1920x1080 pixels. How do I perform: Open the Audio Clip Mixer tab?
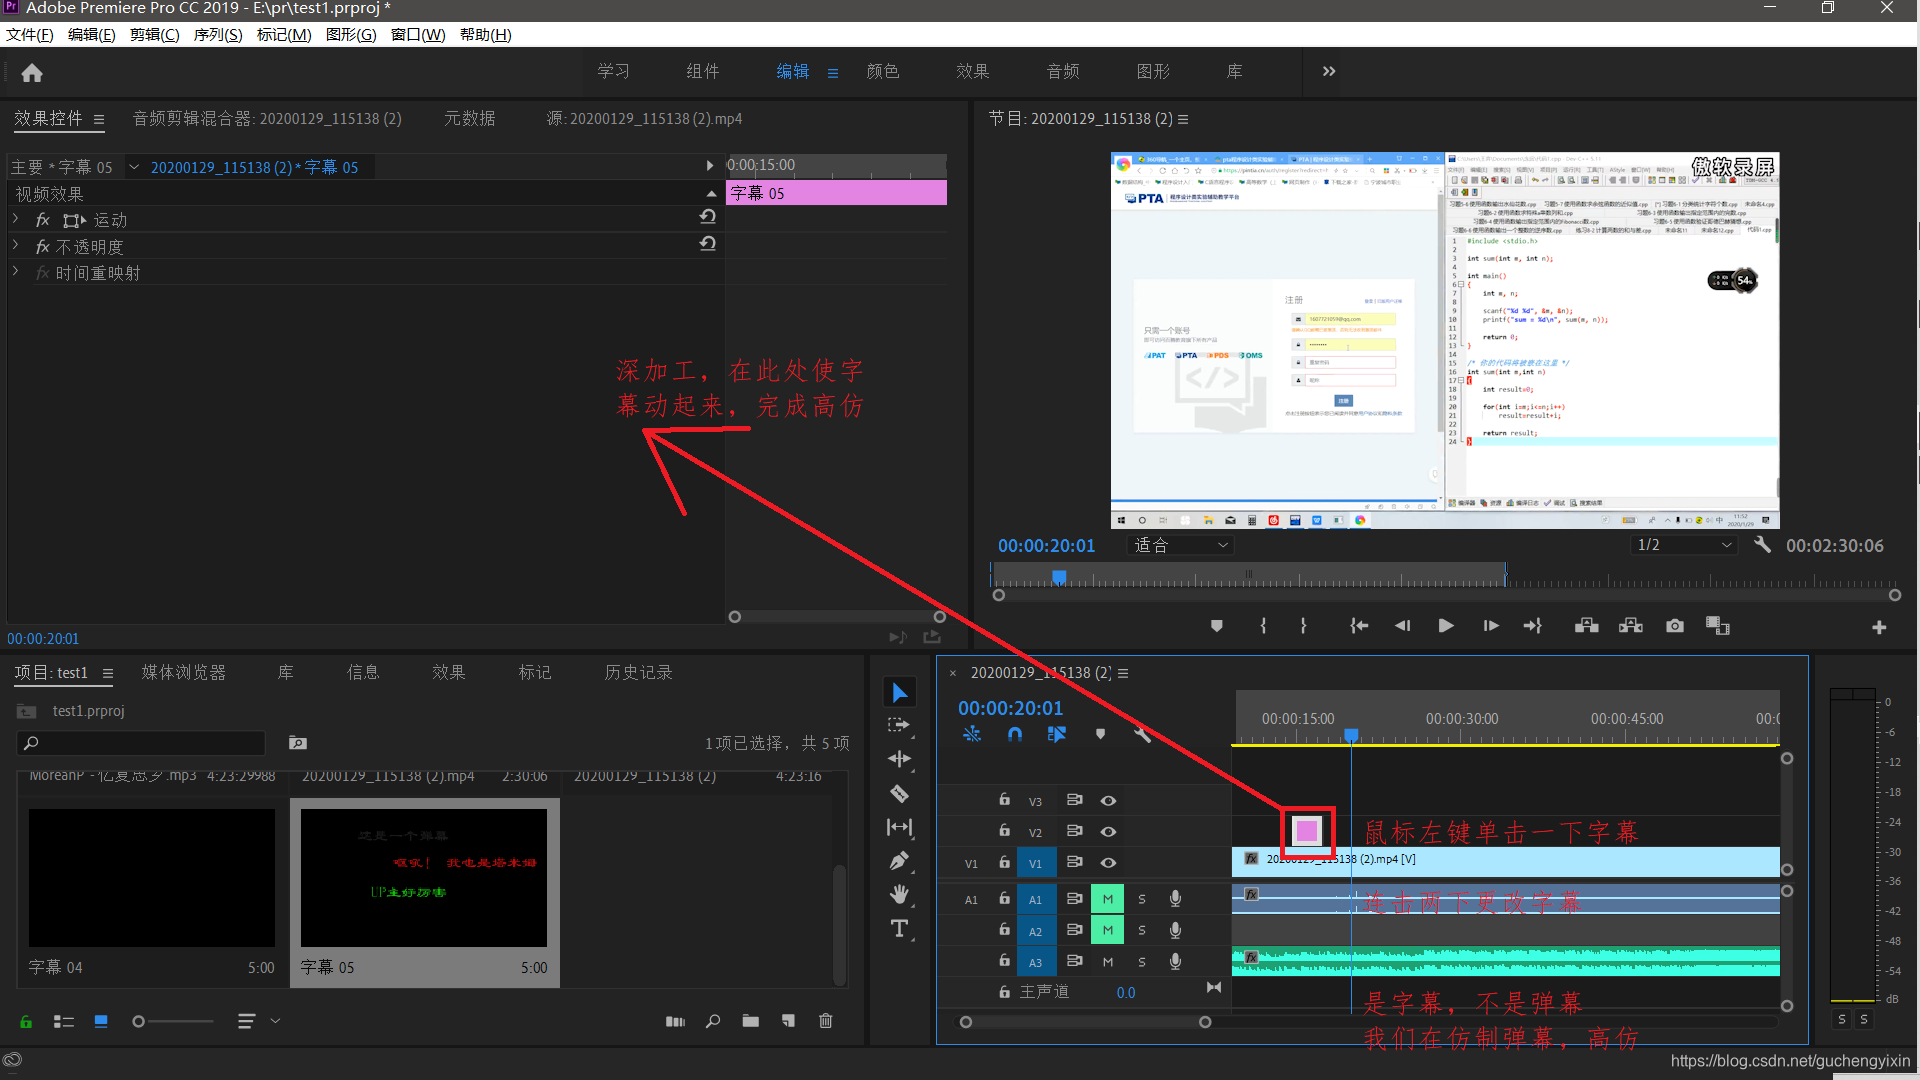(x=267, y=119)
